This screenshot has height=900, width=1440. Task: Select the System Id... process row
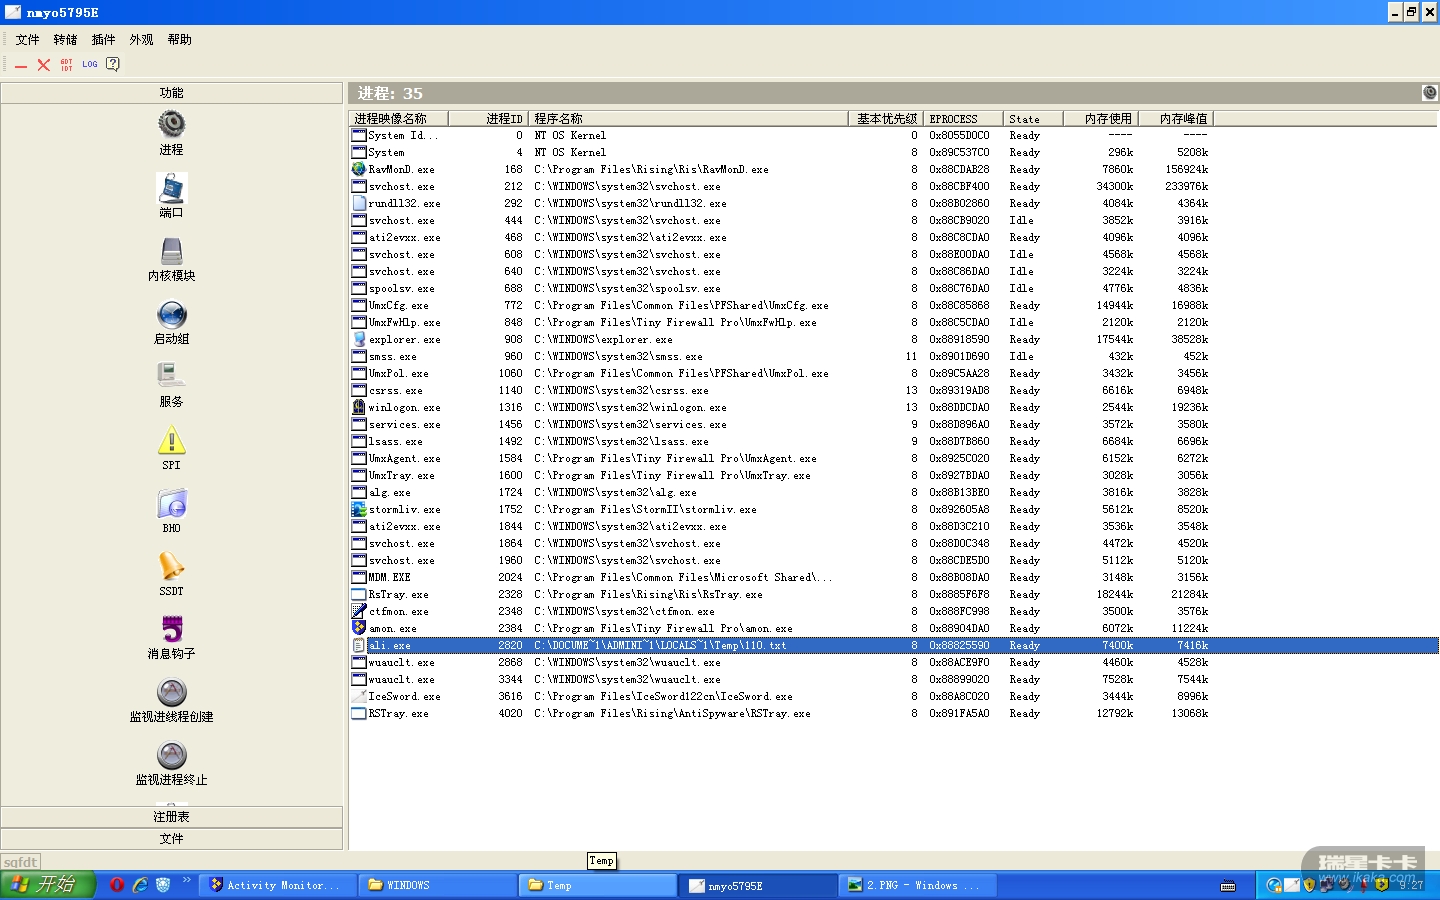tap(894, 135)
